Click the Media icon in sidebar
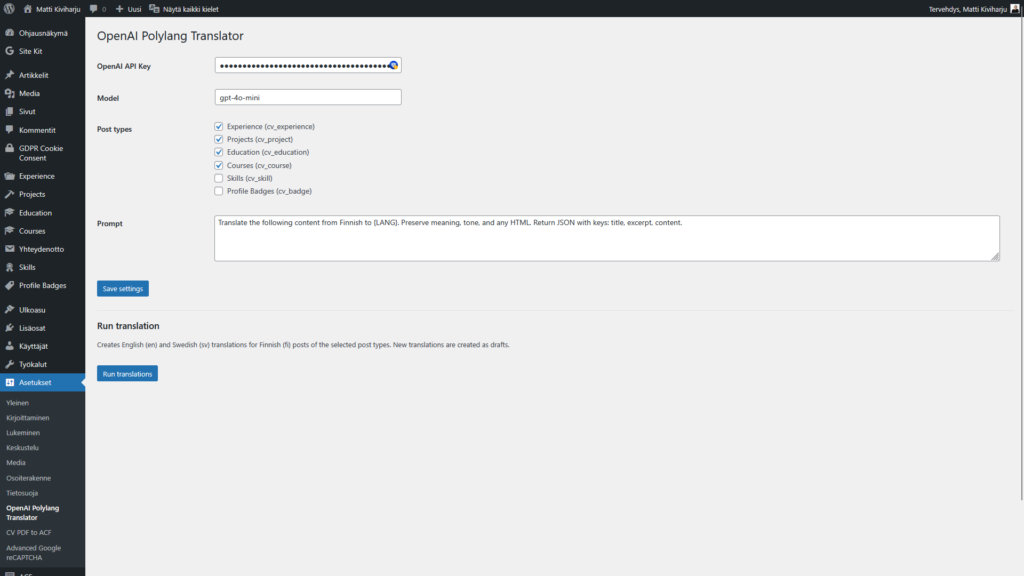The height and width of the screenshot is (576, 1024). pyautogui.click(x=9, y=93)
